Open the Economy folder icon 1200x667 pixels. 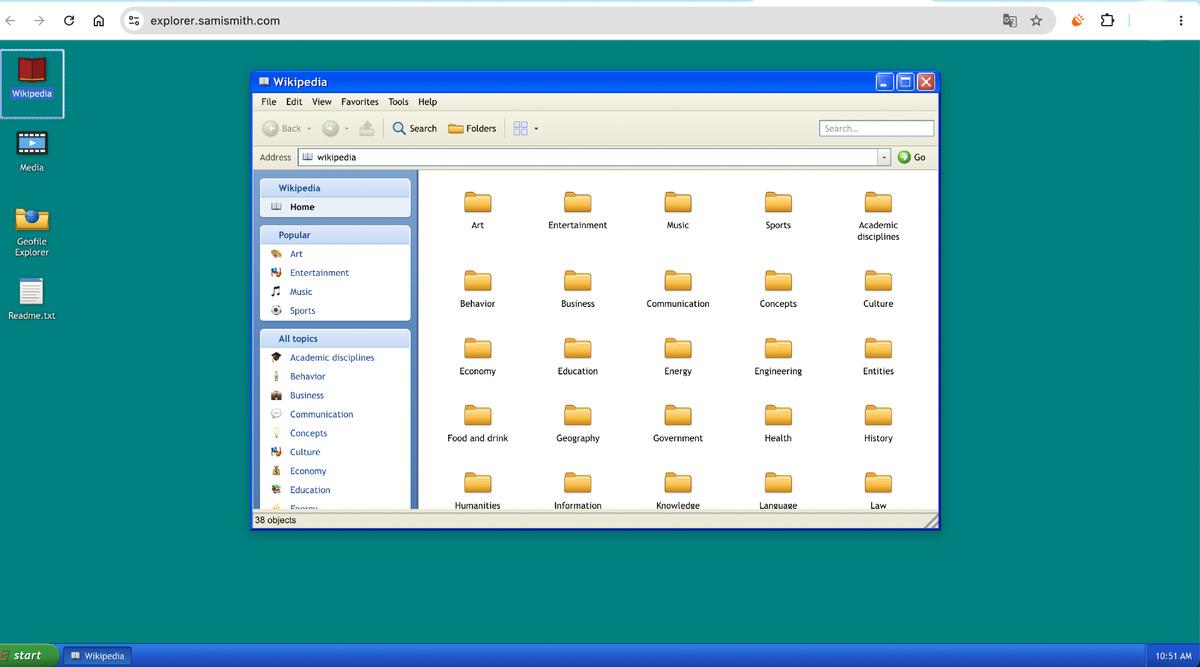477,348
